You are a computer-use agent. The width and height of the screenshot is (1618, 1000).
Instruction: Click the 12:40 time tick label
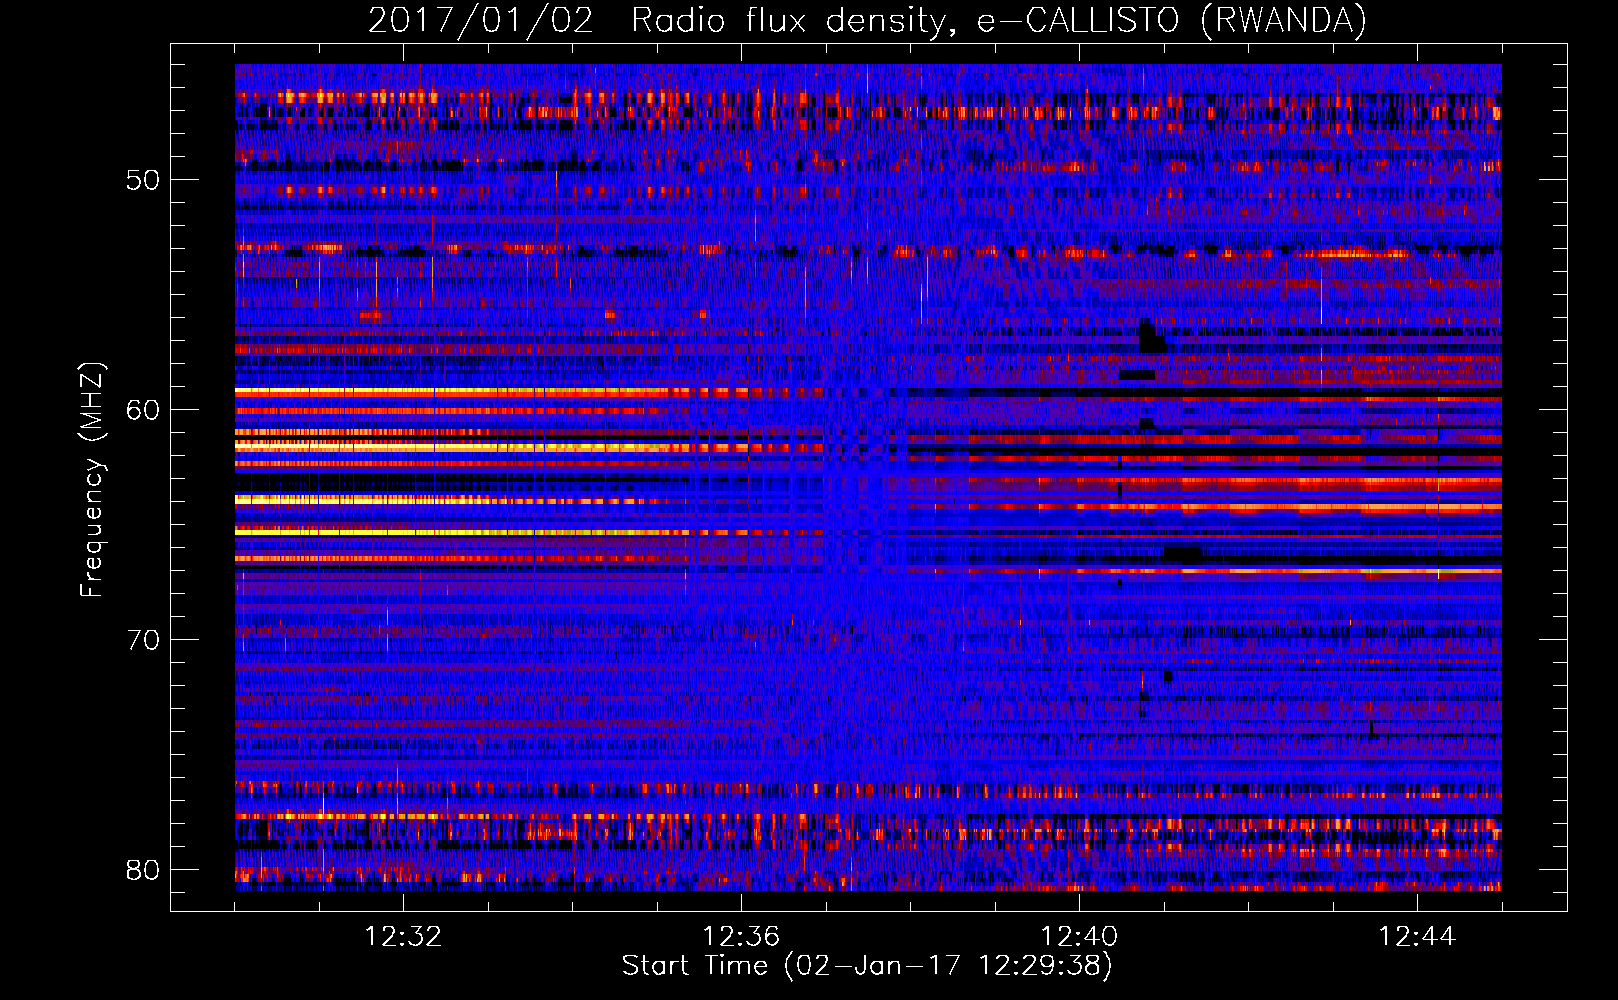[1079, 937]
